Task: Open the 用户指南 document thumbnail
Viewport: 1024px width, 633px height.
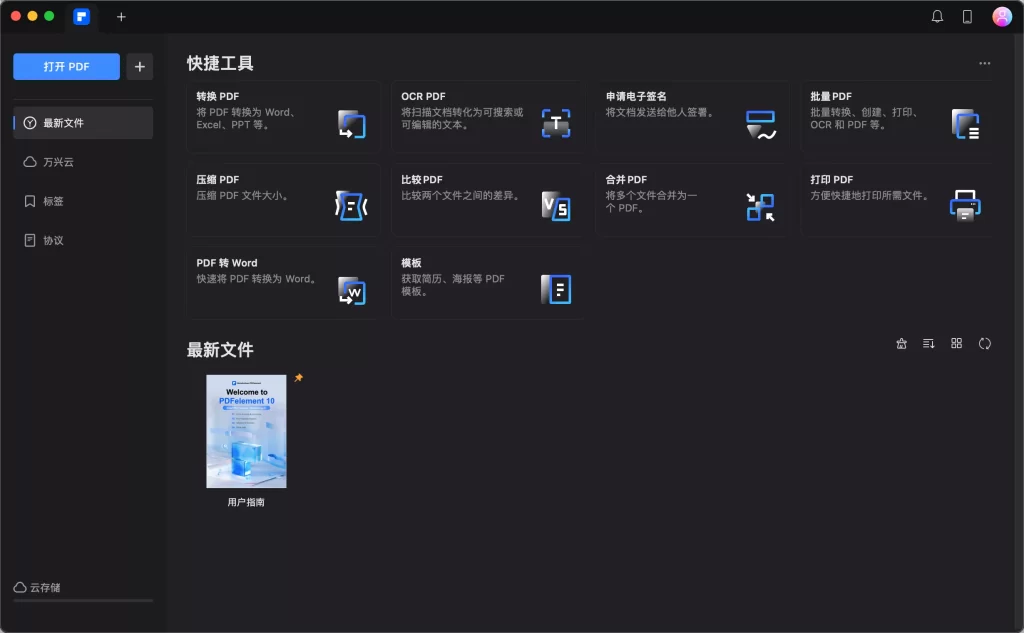Action: coord(246,432)
